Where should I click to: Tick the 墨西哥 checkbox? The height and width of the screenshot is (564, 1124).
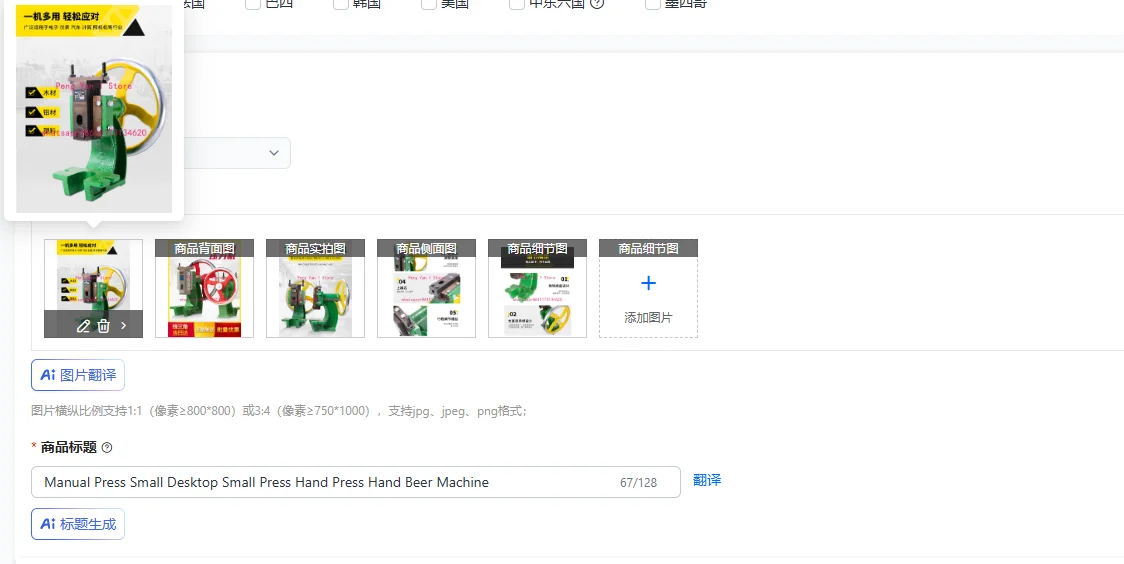652,4
